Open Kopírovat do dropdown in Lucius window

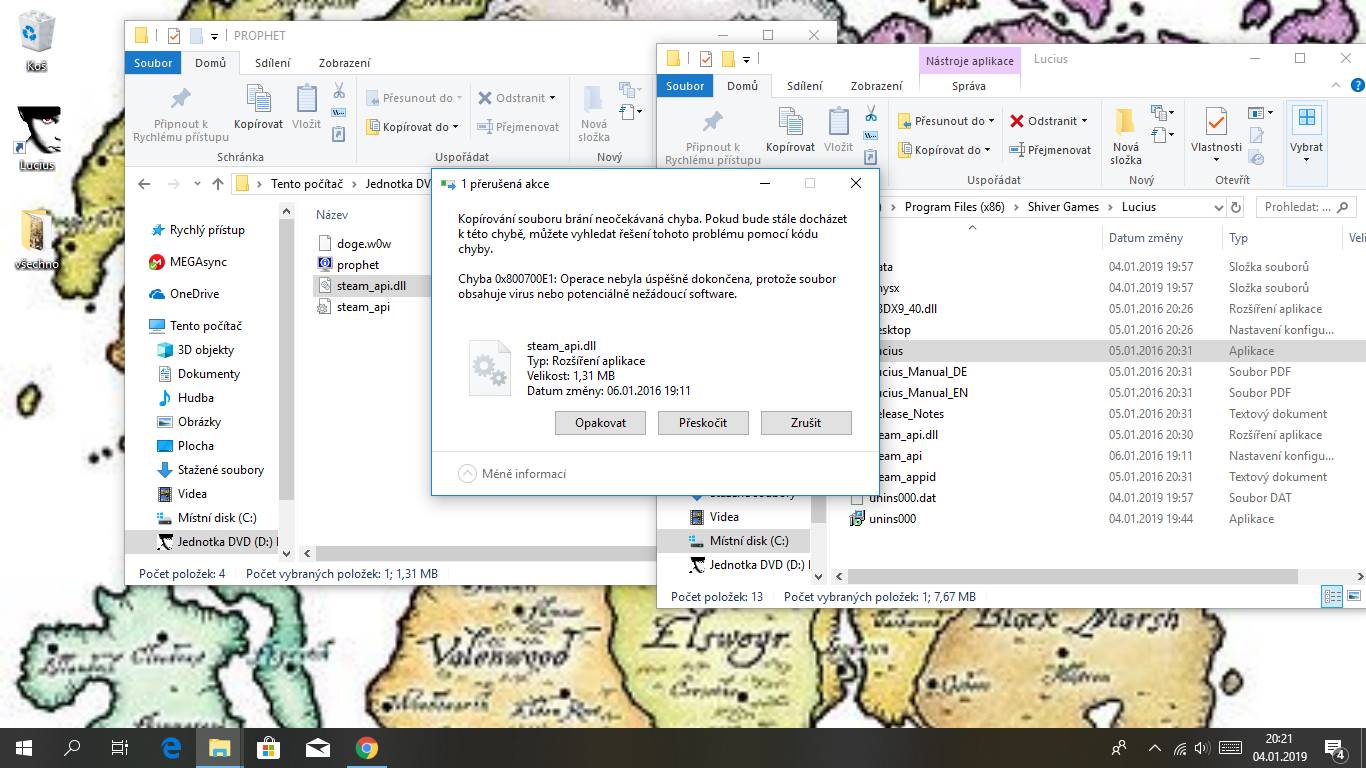(x=944, y=150)
